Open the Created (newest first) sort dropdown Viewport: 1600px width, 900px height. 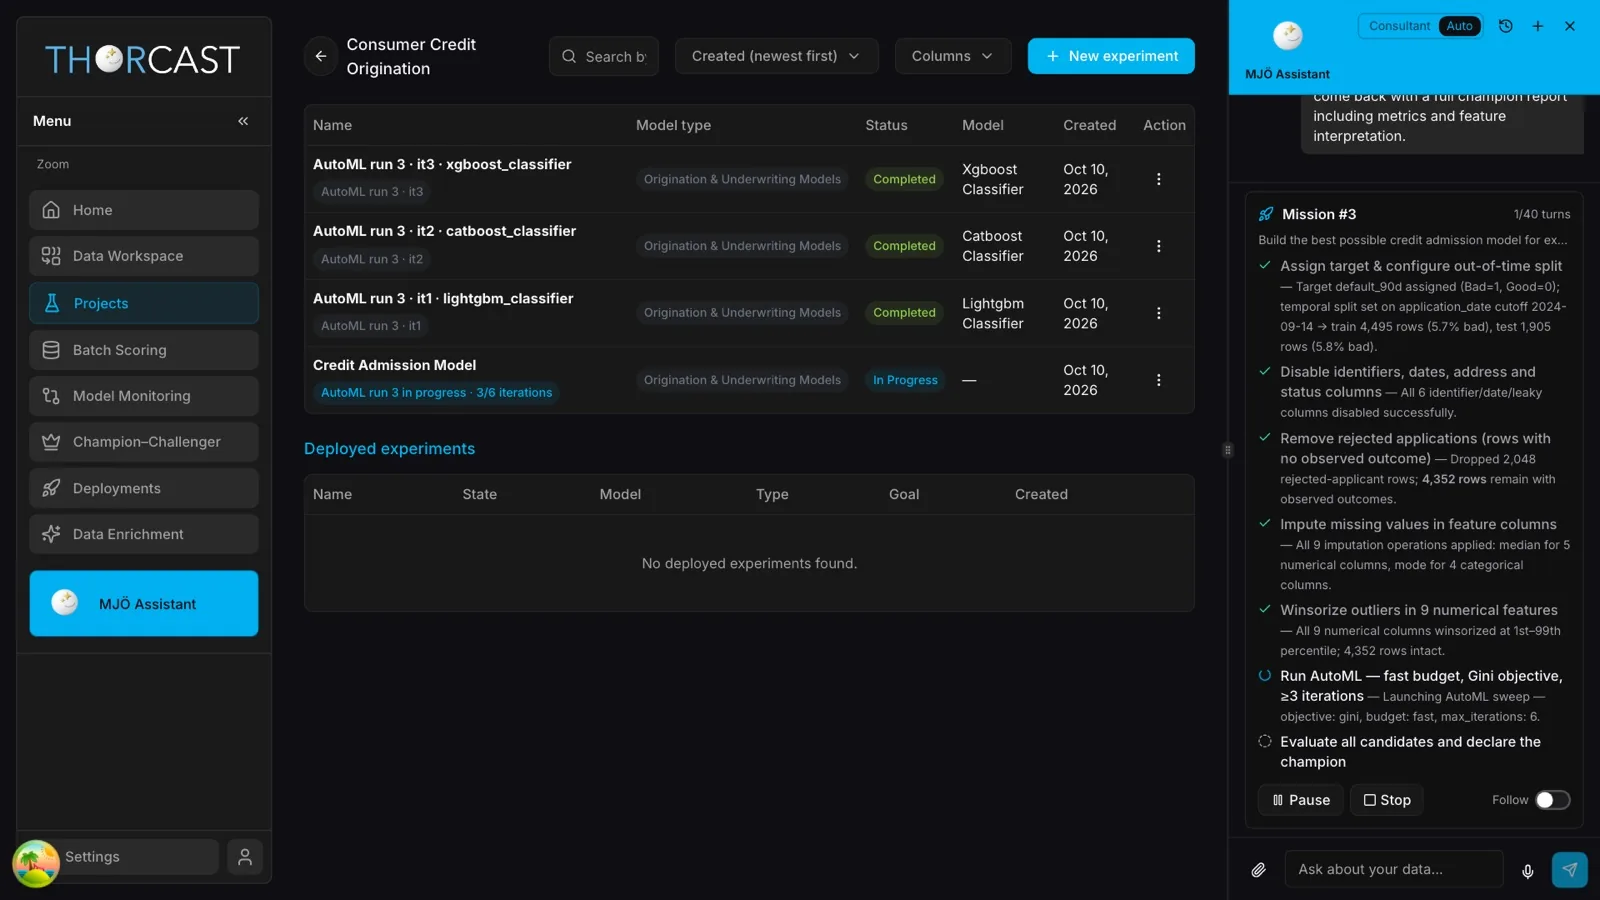tap(777, 56)
